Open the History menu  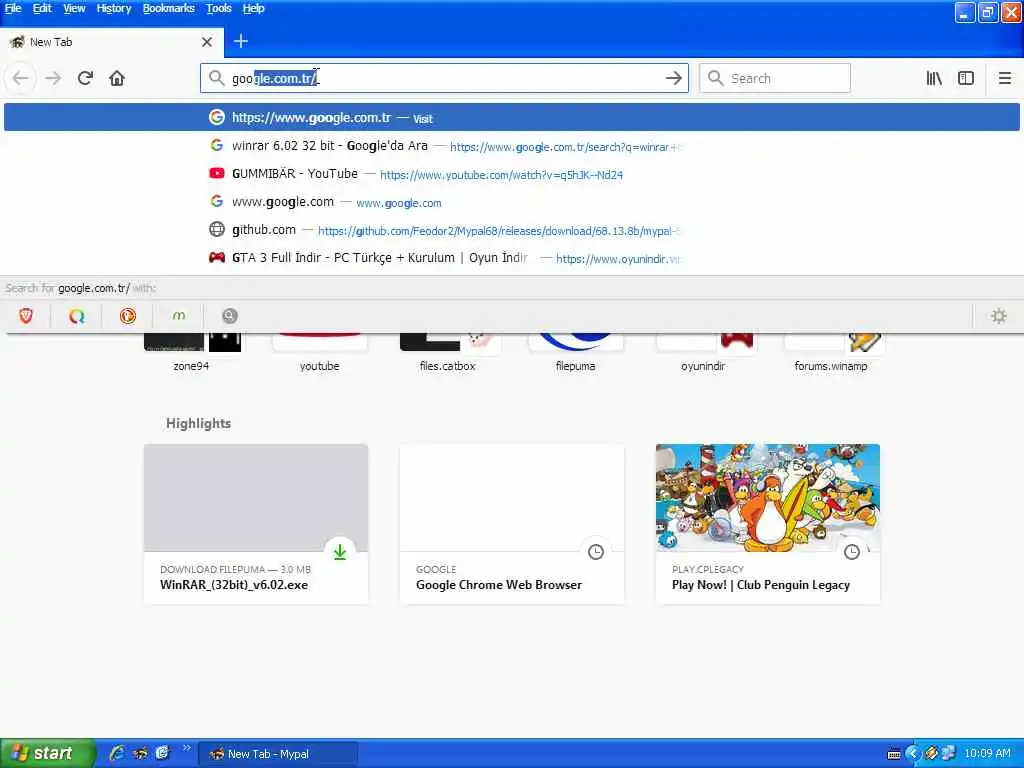(x=114, y=8)
